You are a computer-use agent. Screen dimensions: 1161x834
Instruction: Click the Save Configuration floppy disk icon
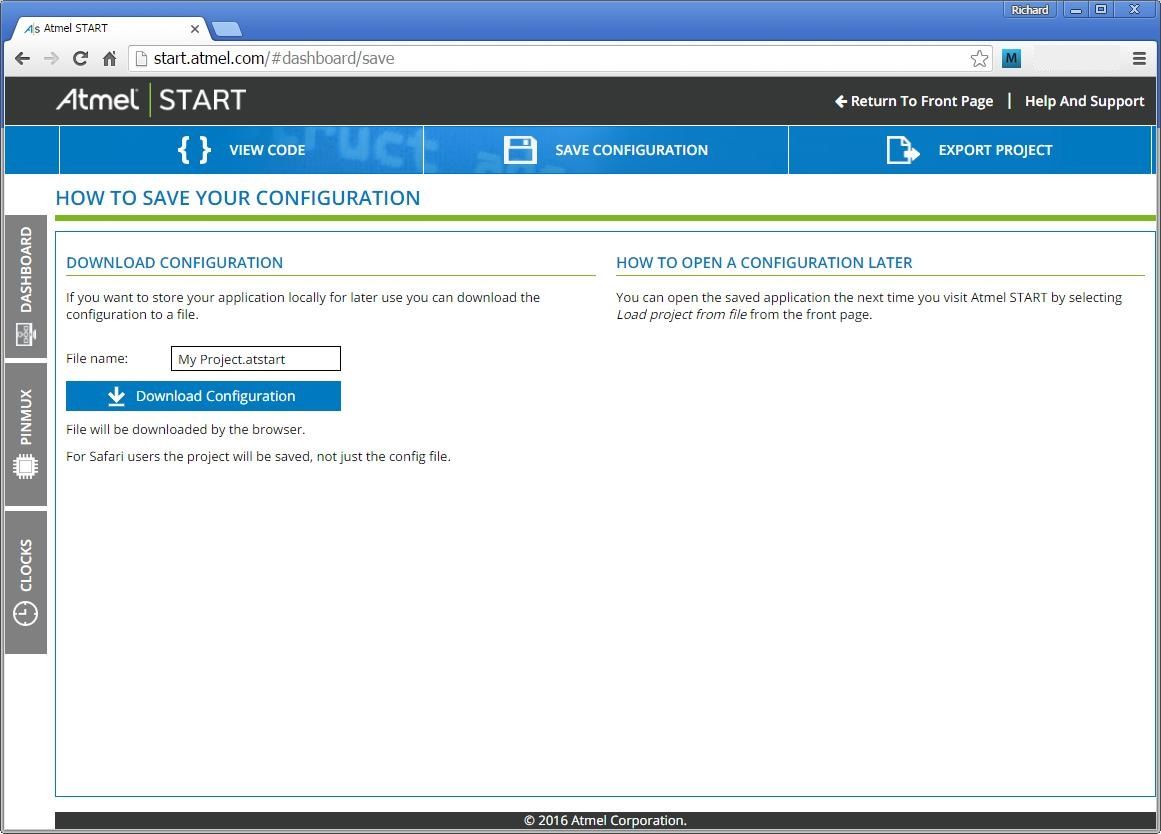pyautogui.click(x=520, y=150)
